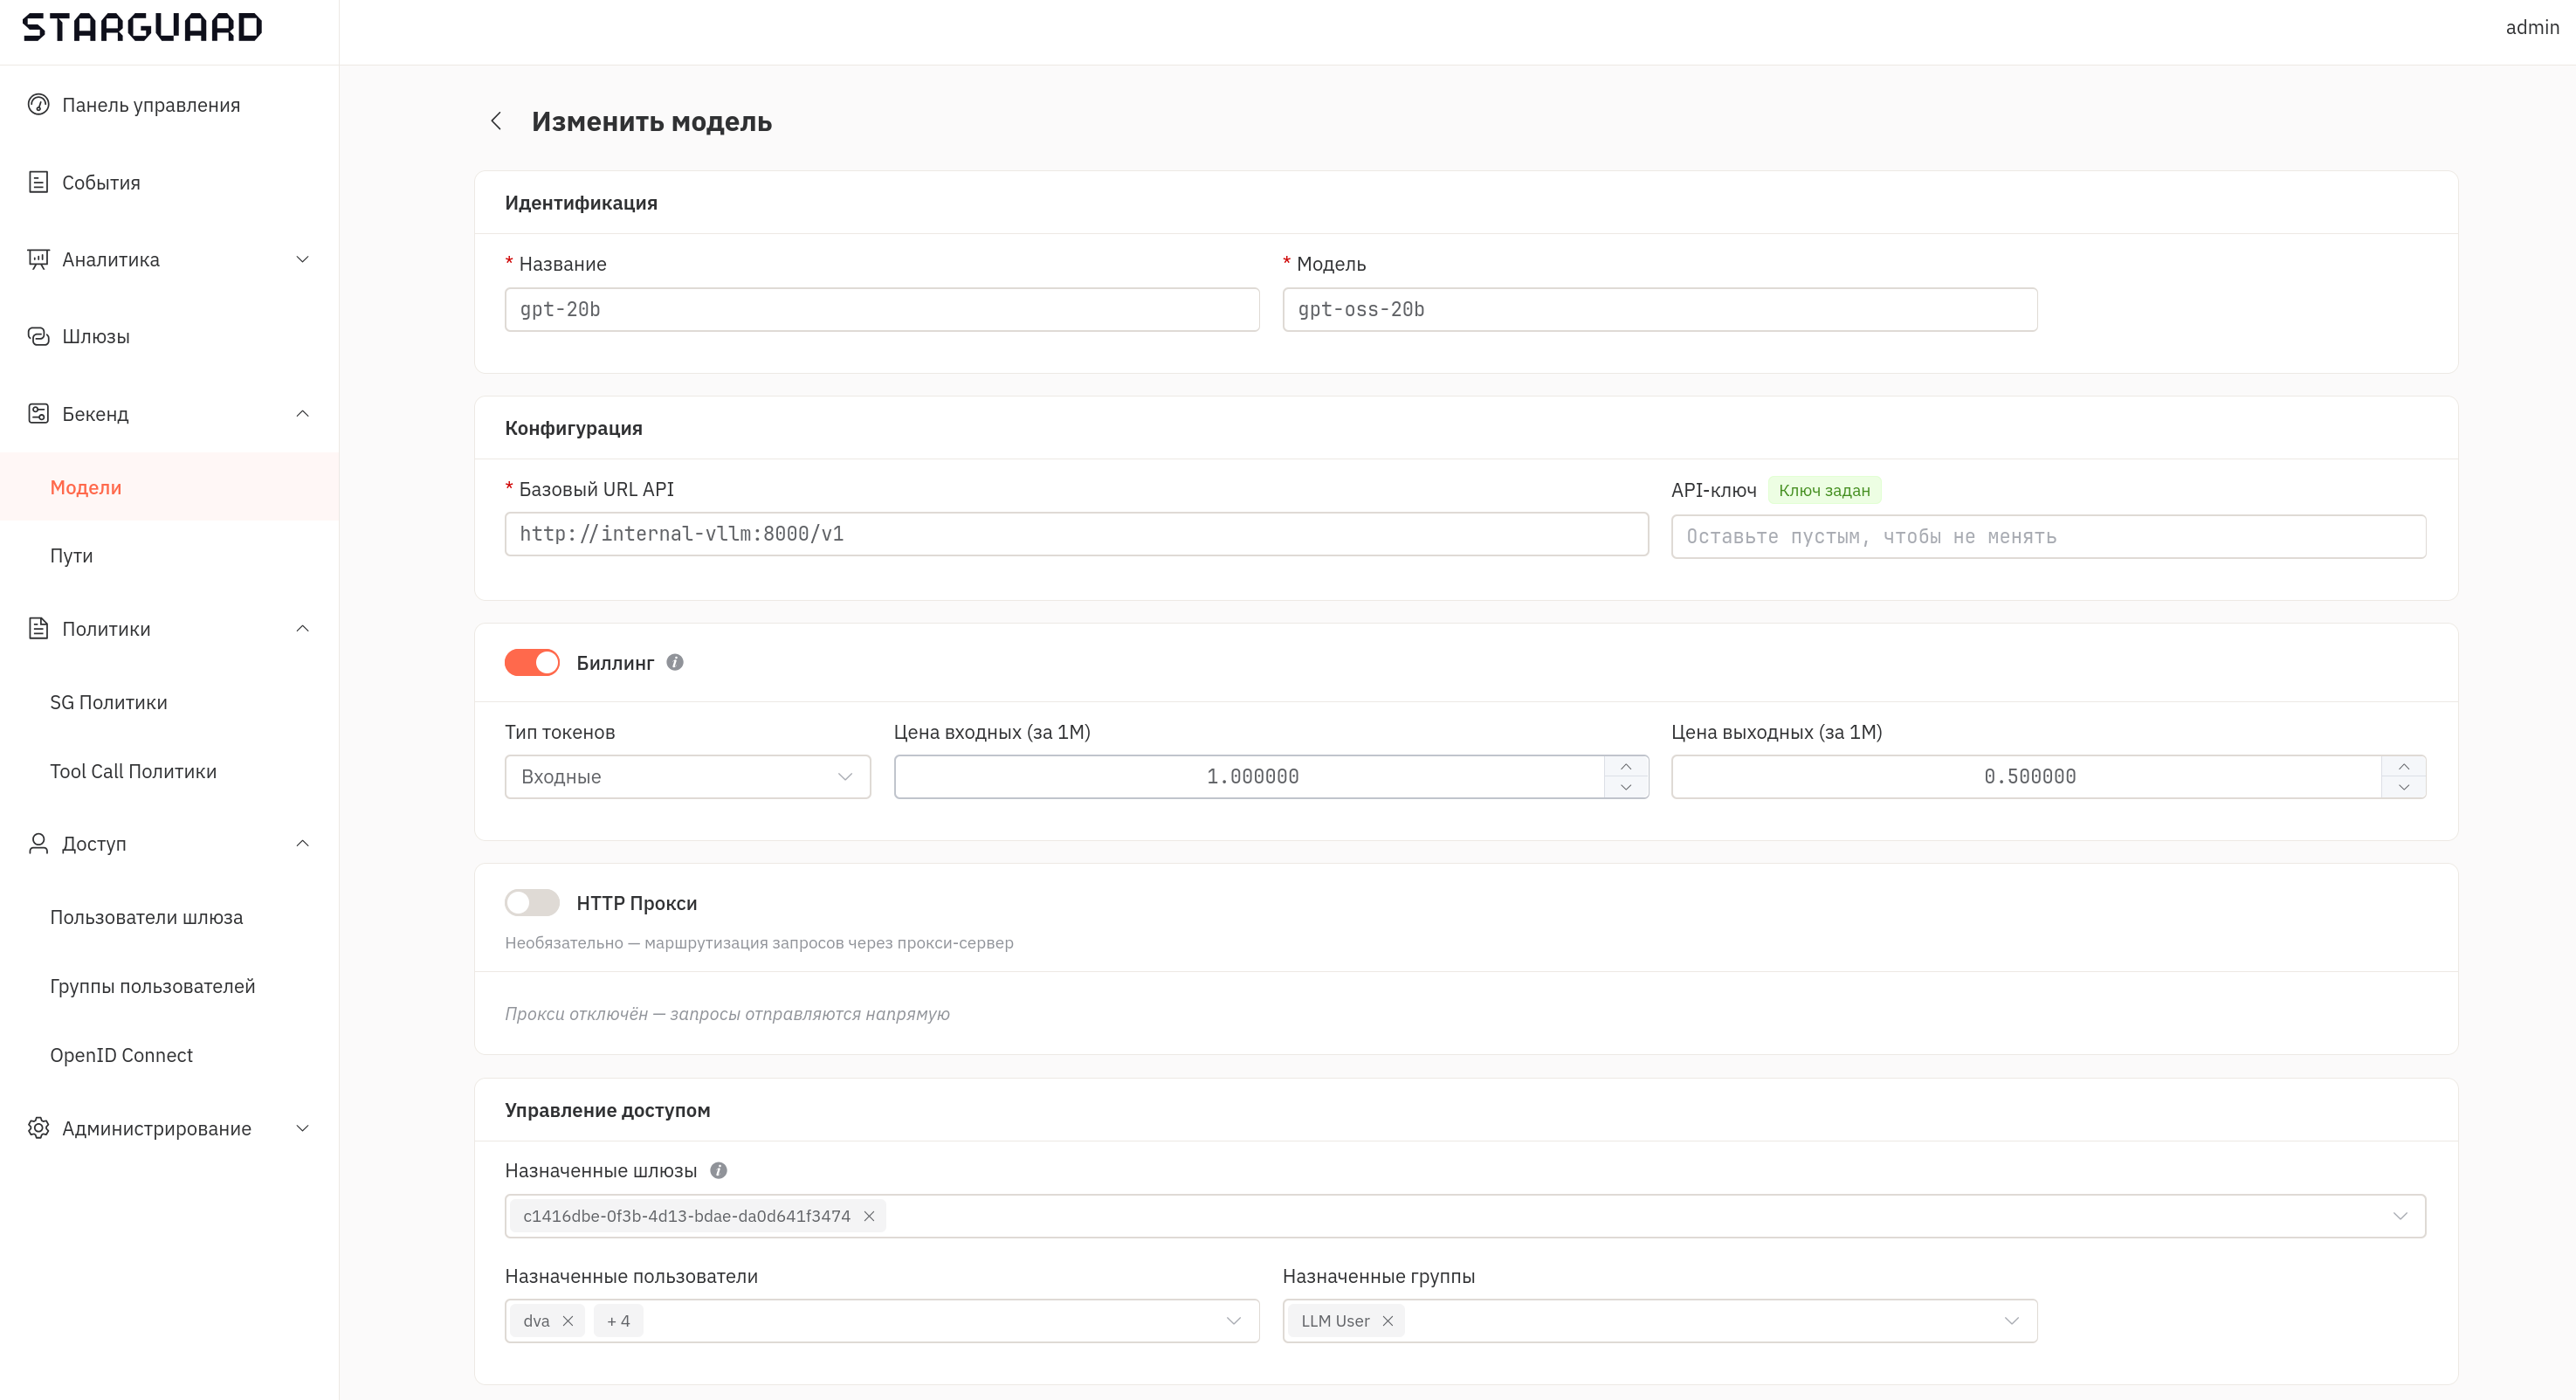Collapse the Доступ menu chevron
The width and height of the screenshot is (2576, 1400).
302,843
